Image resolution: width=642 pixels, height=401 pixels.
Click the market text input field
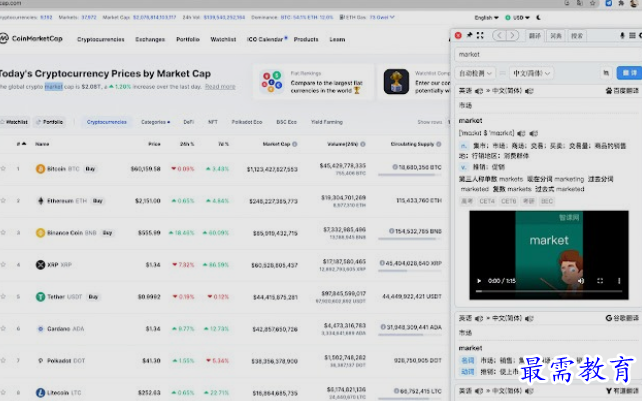(x=547, y=54)
